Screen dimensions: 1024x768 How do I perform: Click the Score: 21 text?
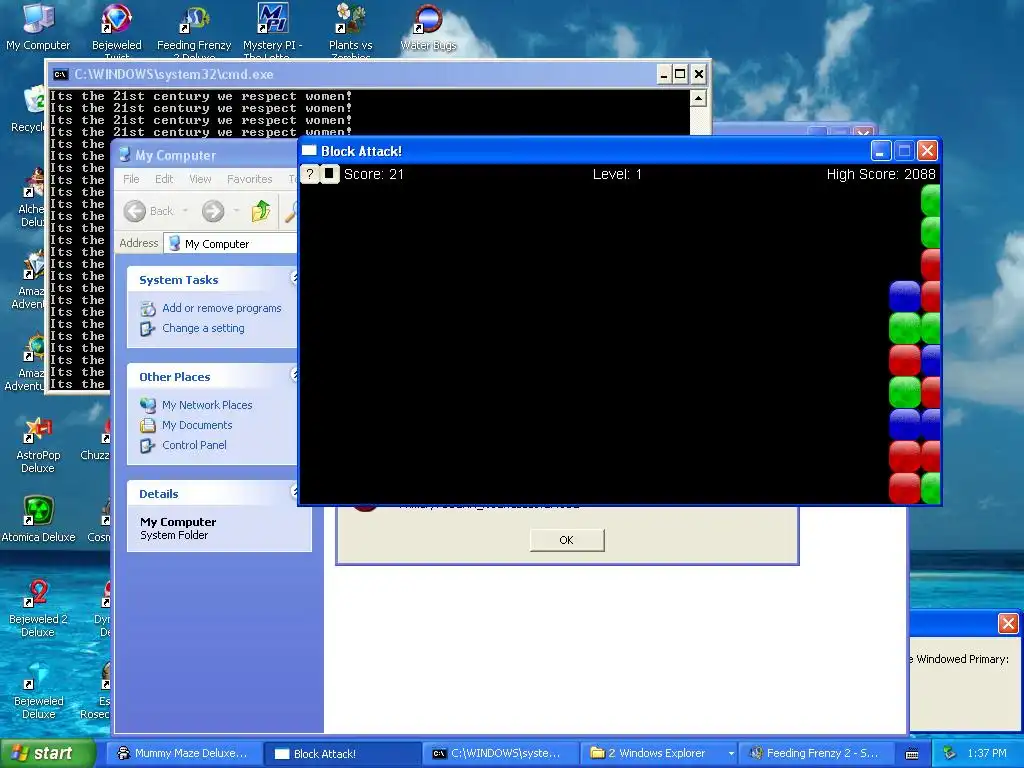(374, 174)
